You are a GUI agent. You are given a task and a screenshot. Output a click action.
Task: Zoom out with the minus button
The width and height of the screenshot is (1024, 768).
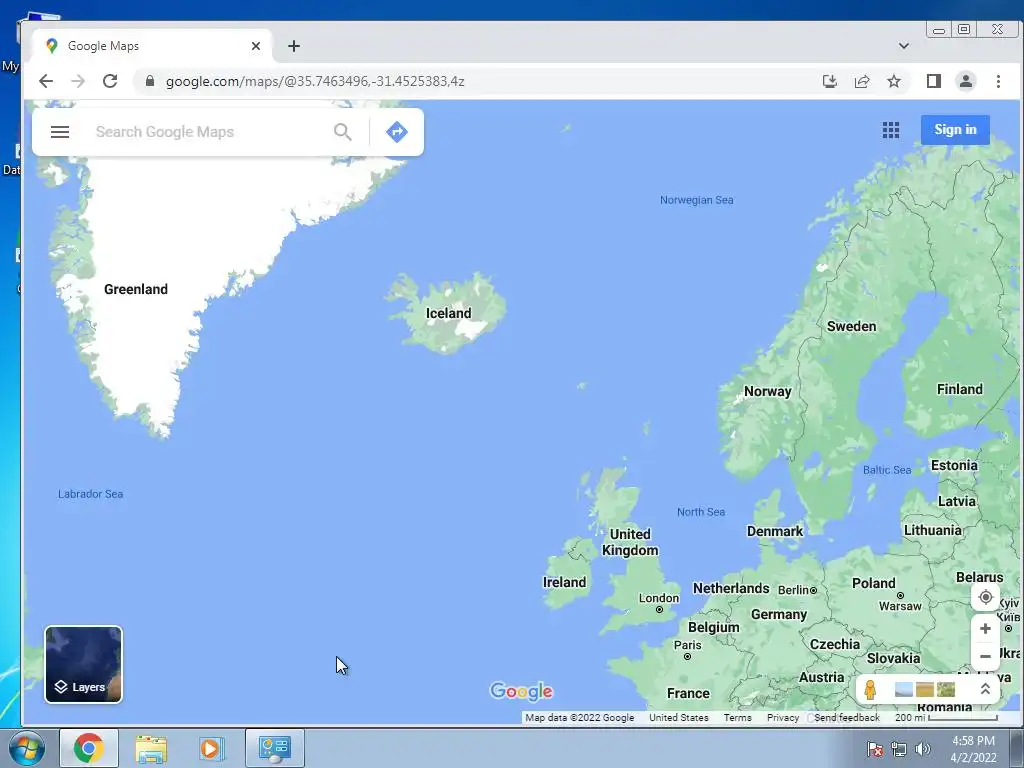pyautogui.click(x=985, y=656)
